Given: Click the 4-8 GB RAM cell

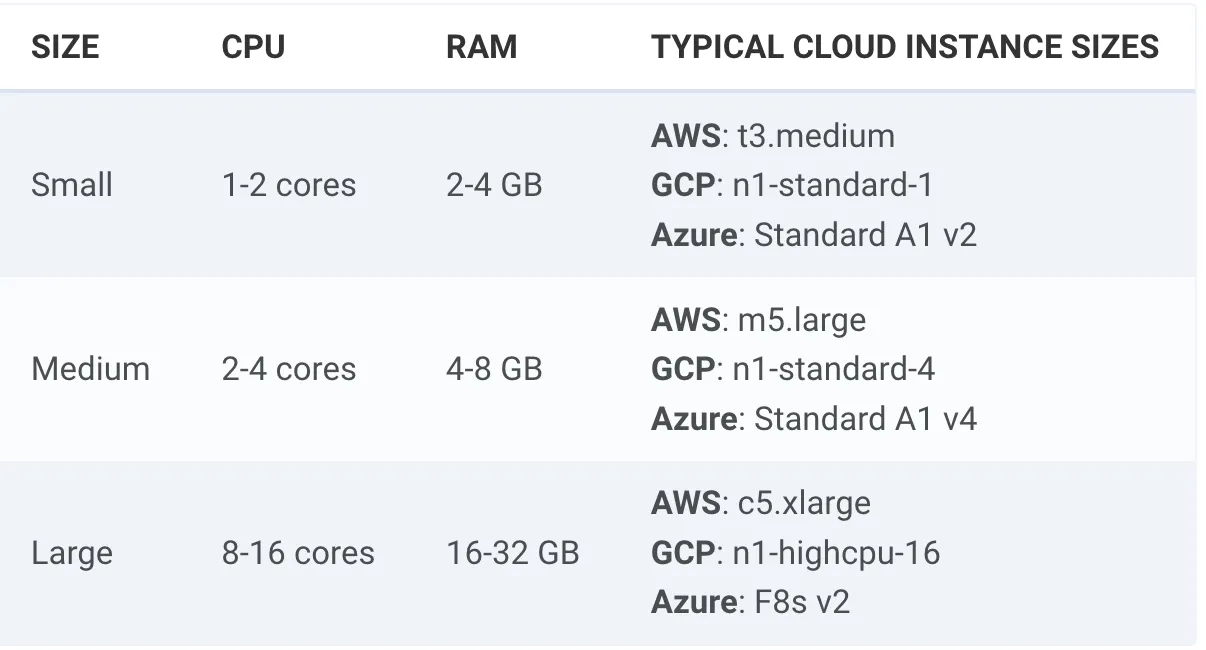Looking at the screenshot, I should (x=494, y=369).
